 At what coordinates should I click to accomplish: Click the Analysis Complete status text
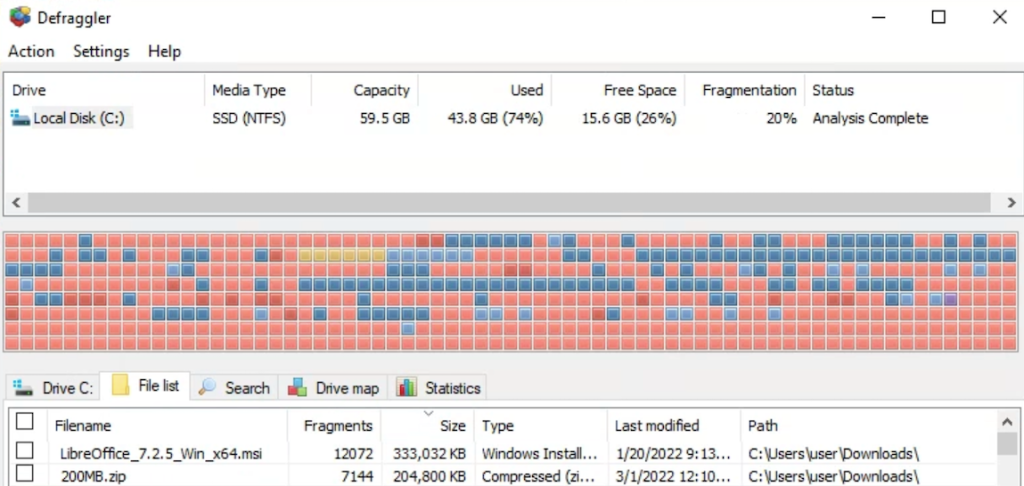(x=870, y=119)
